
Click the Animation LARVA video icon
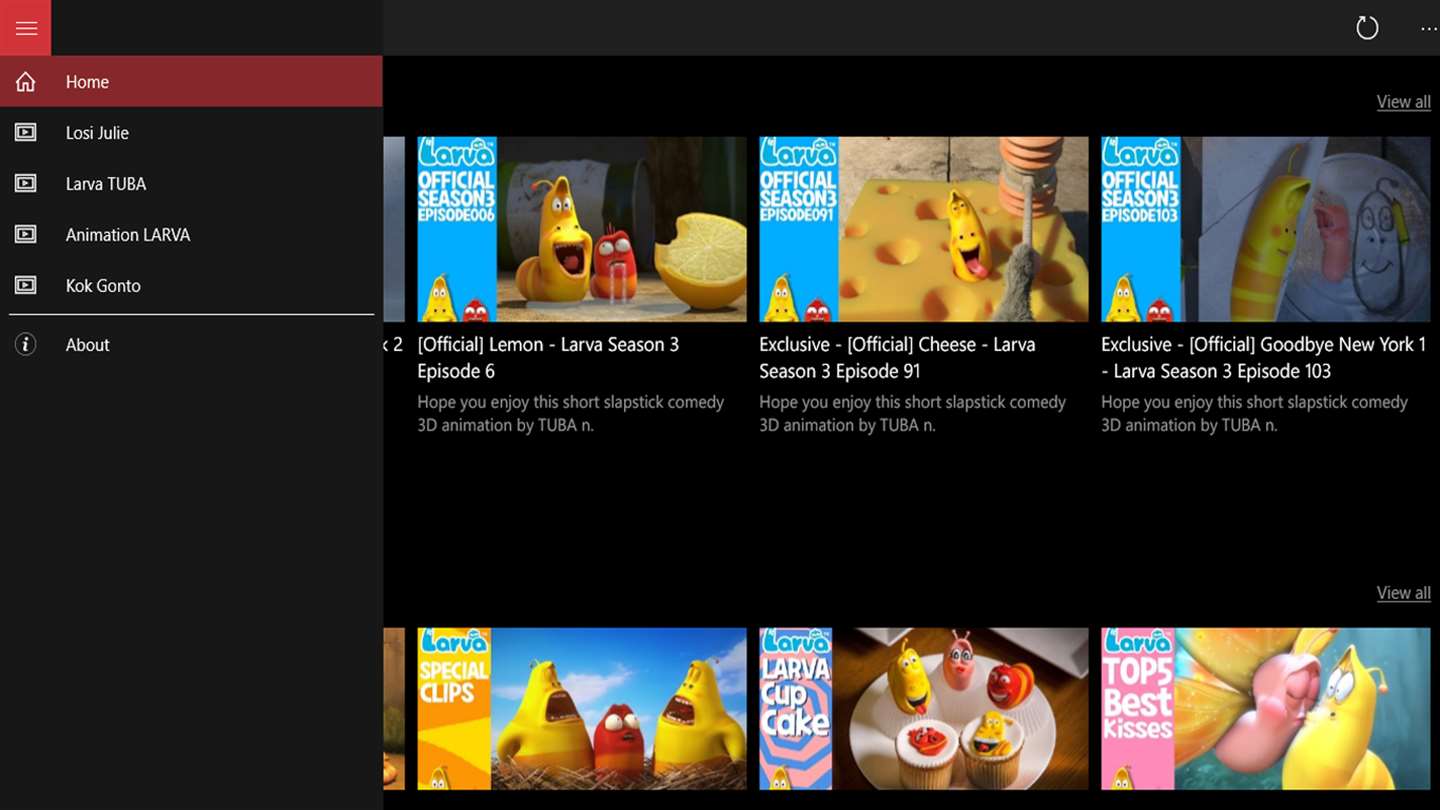(x=26, y=235)
